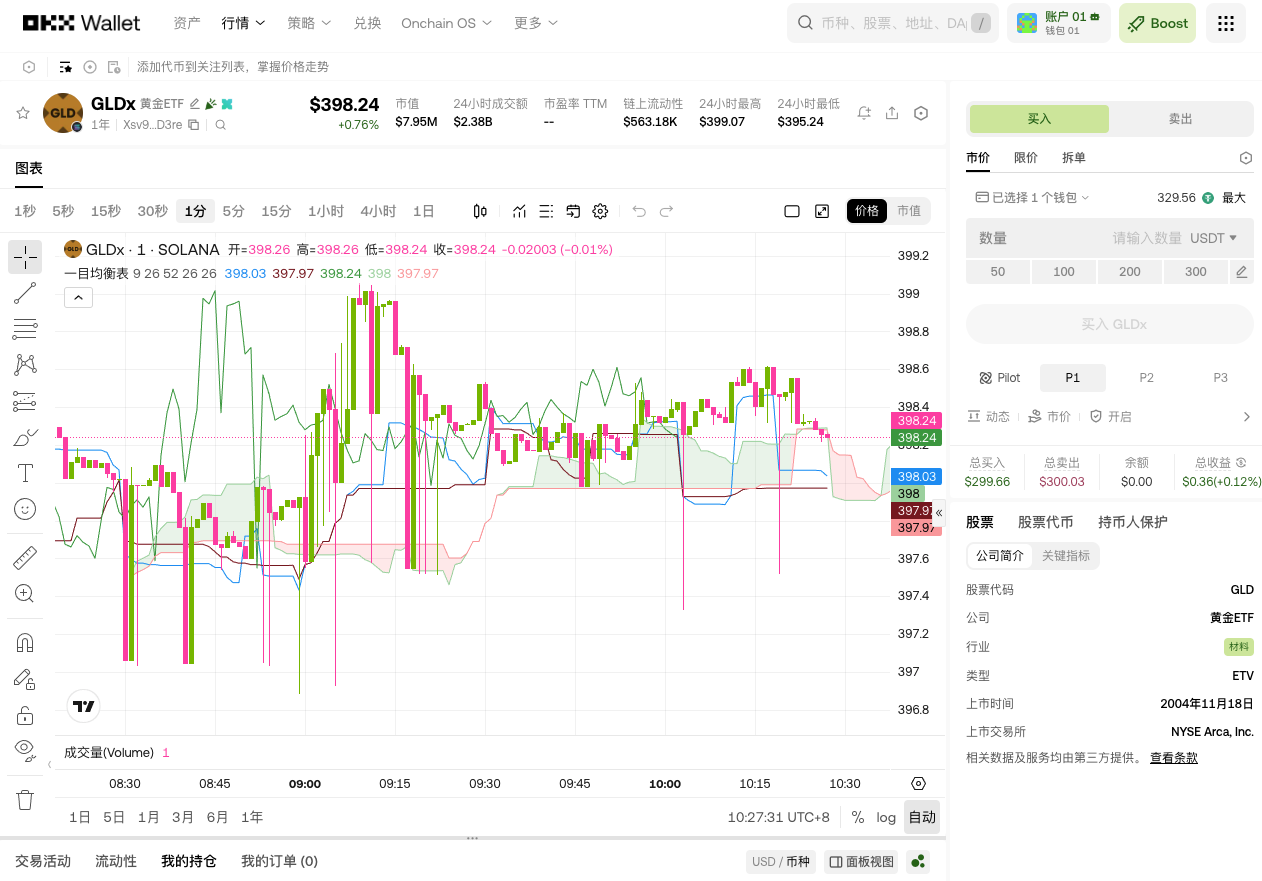1262x881 pixels.
Task: Open chart settings gear
Action: coord(600,211)
